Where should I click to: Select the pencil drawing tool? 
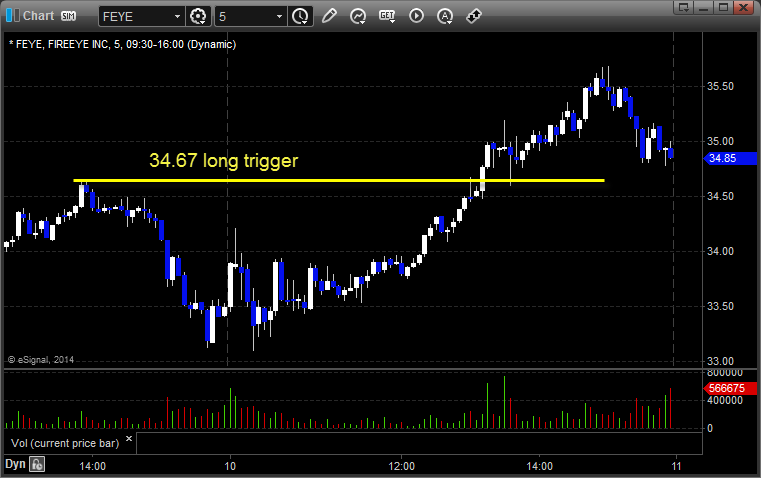tap(329, 16)
